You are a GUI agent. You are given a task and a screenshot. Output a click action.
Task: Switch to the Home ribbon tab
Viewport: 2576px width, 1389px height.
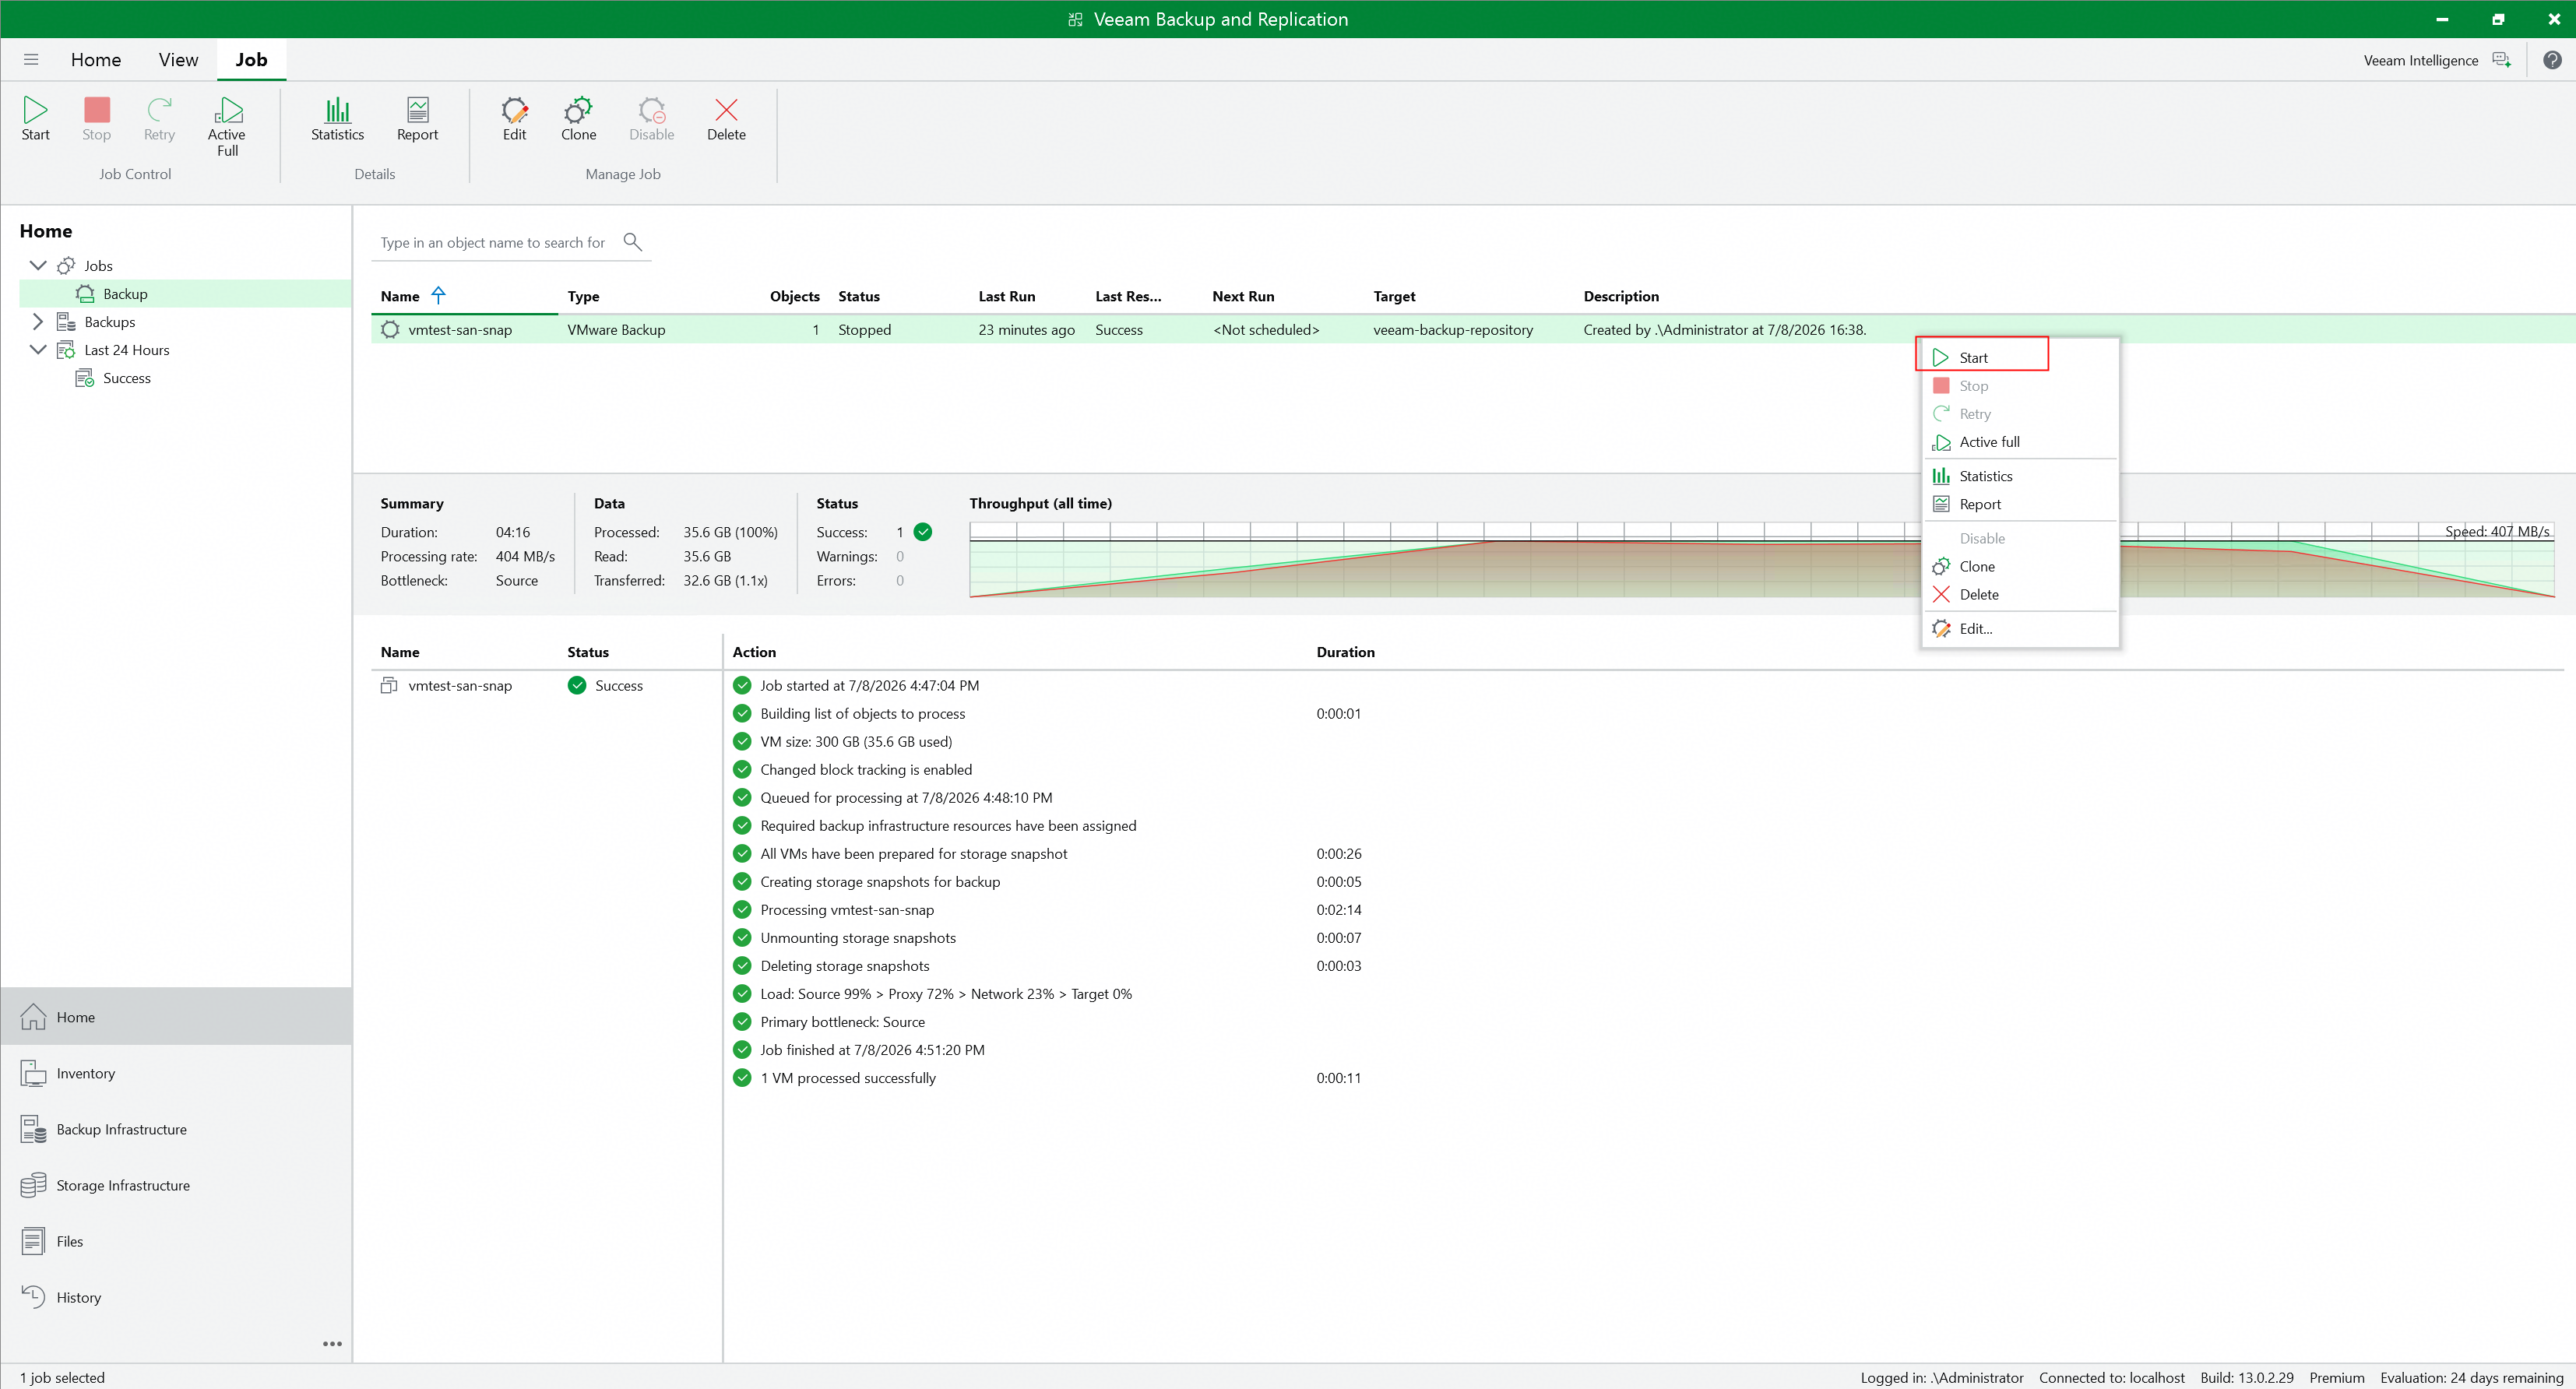pos(96,60)
